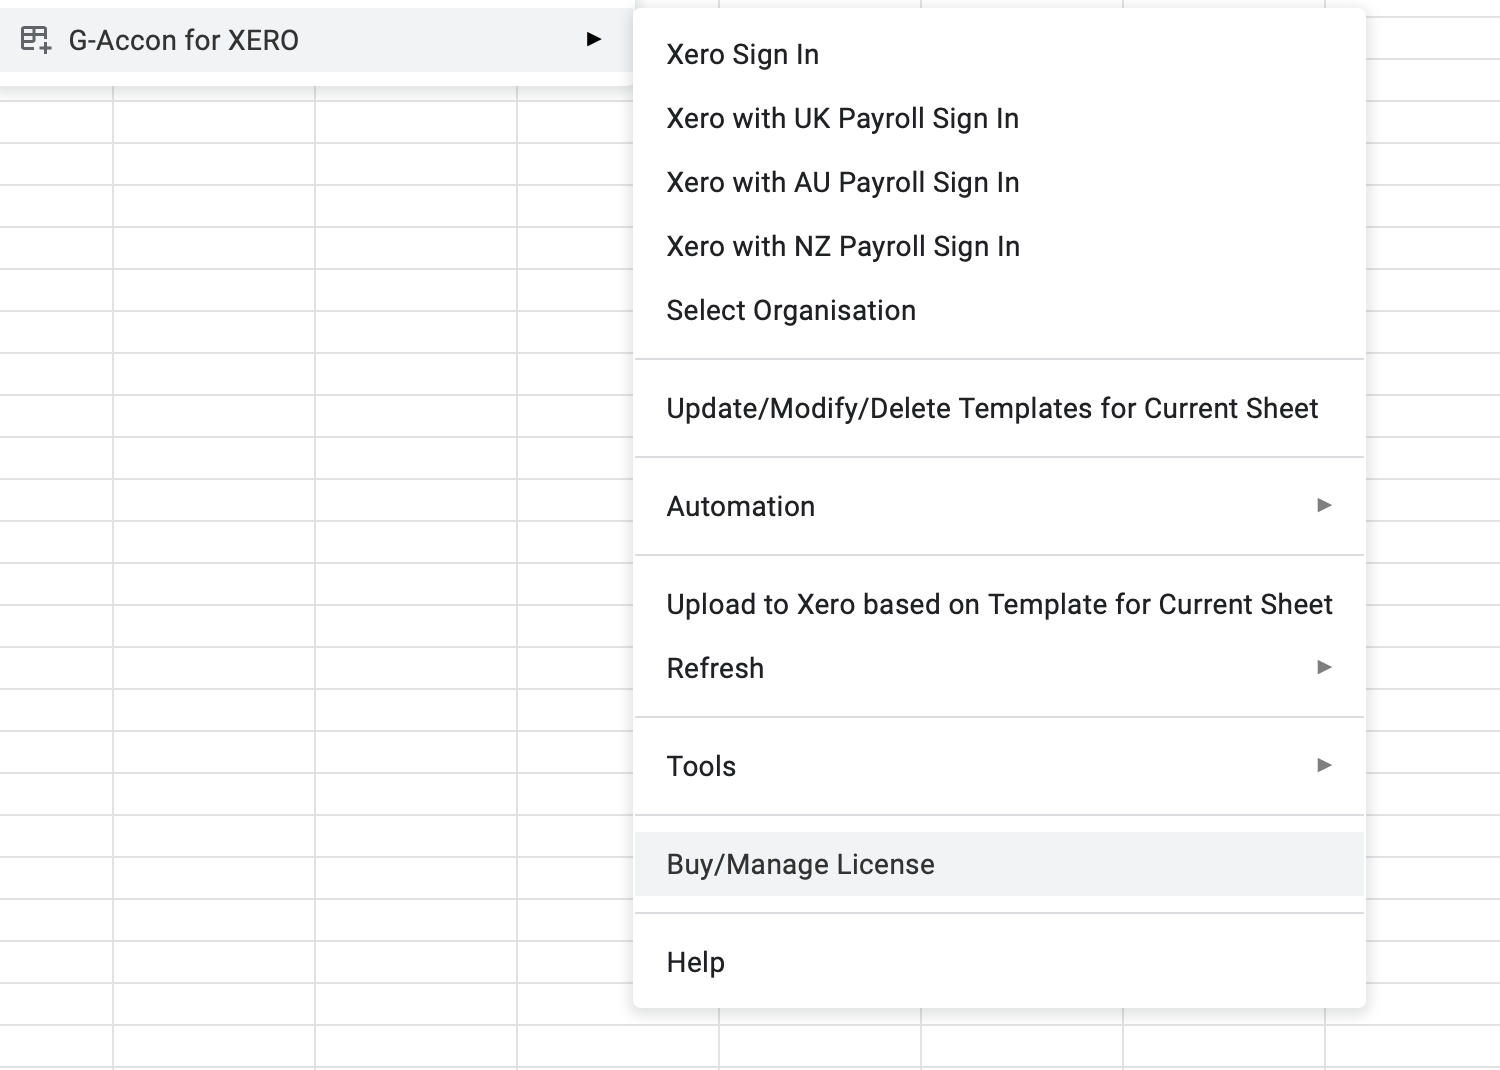Choose Xero Sign In

click(742, 54)
